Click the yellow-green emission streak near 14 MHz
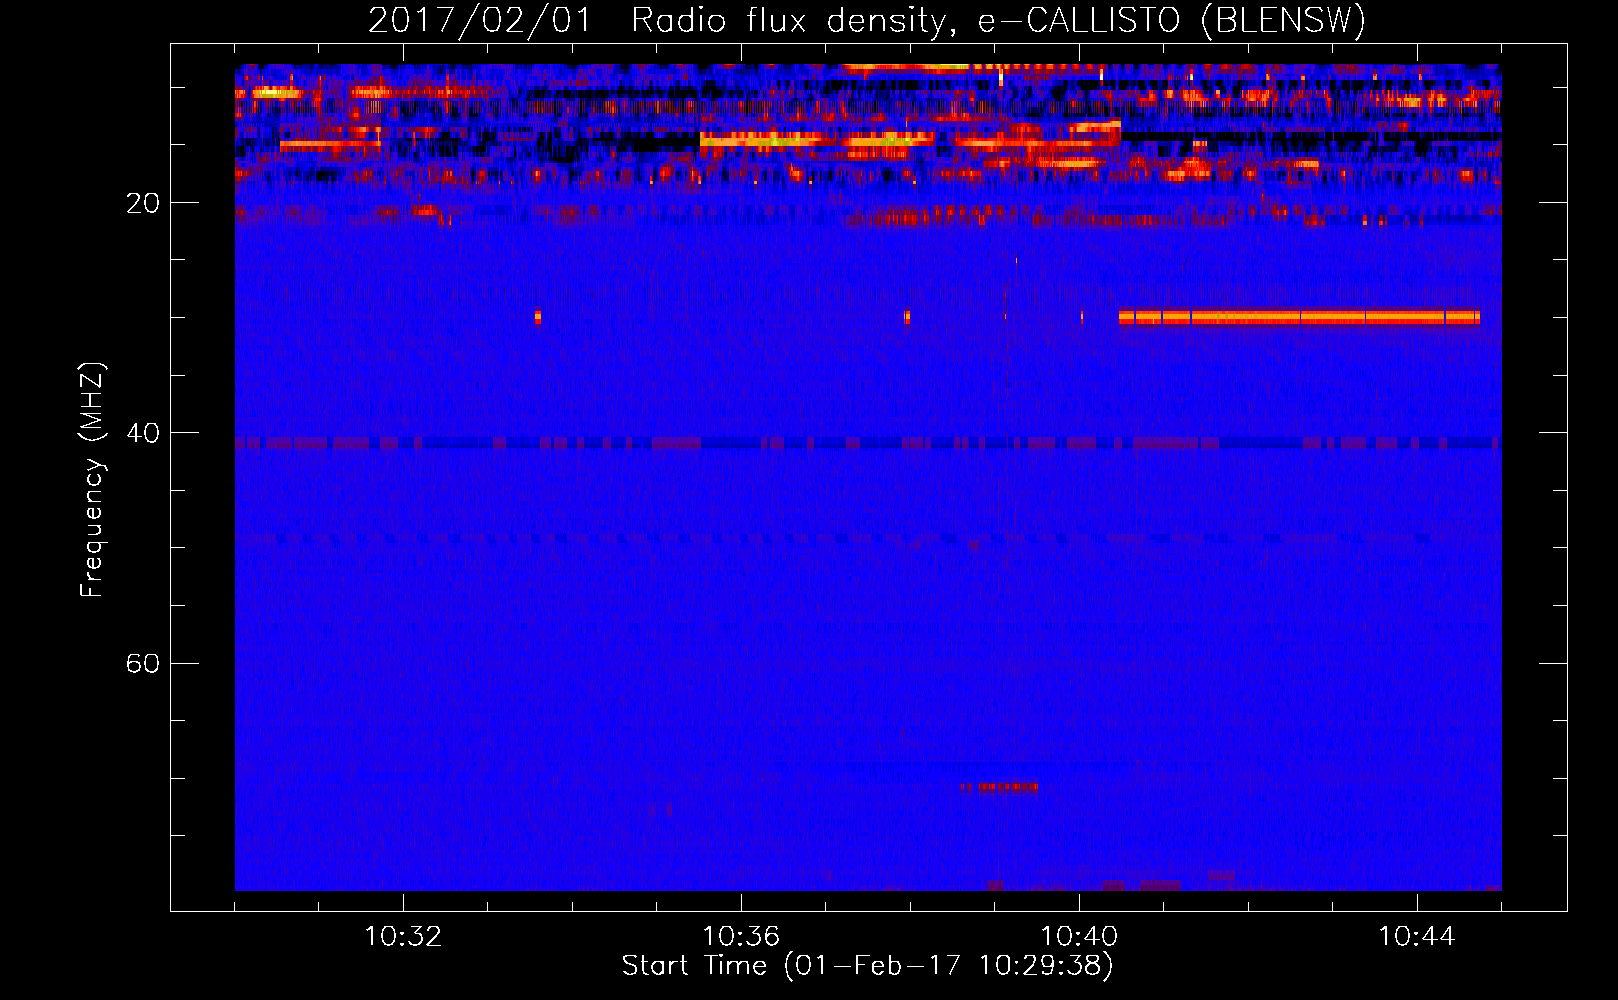 [817, 140]
